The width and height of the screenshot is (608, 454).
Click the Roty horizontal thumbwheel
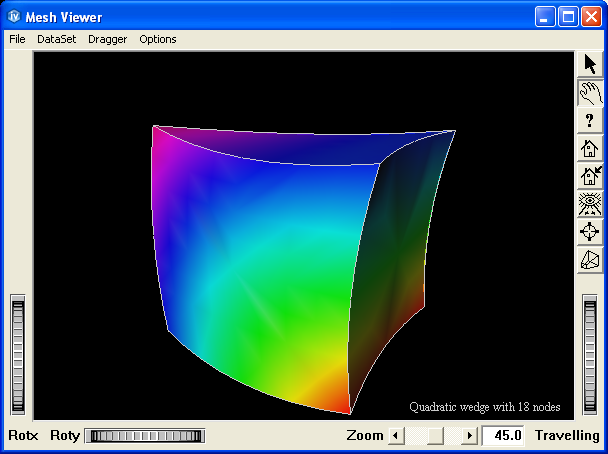[x=144, y=436]
